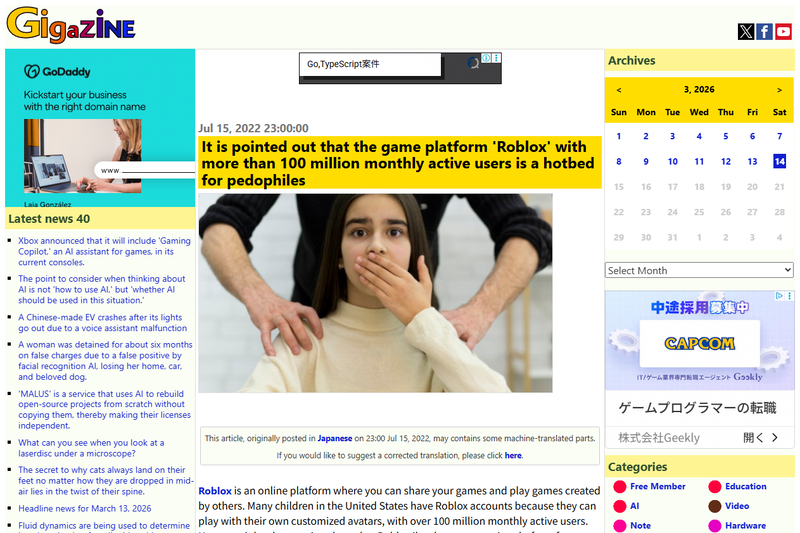Image resolution: width=800 pixels, height=533 pixels.
Task: Click the GoDaddy domain ad banner
Action: [x=100, y=128]
